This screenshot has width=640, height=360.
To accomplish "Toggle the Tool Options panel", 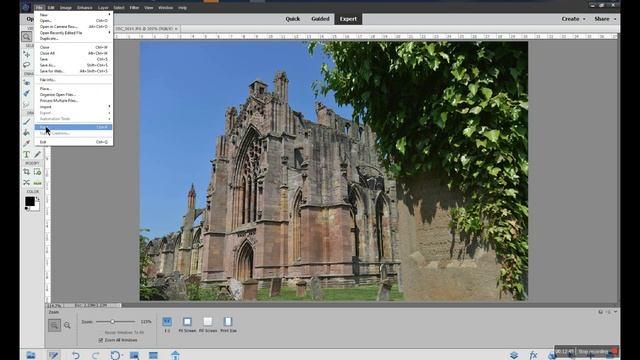I will [53, 355].
